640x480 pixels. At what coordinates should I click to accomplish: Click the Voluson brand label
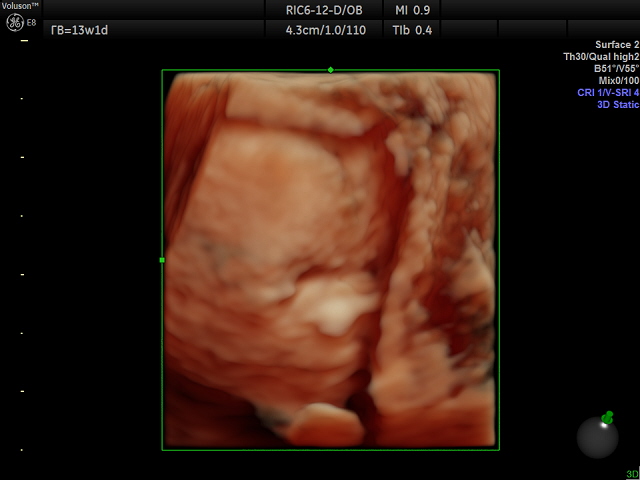(20, 5)
